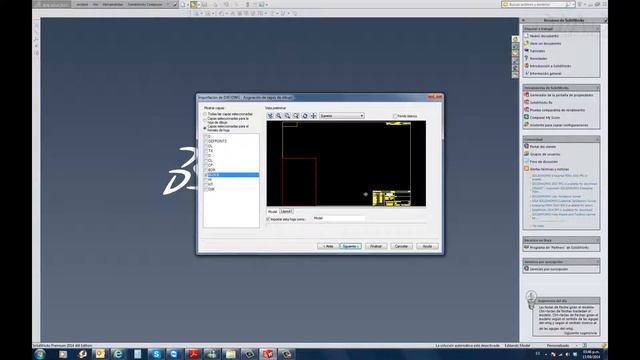Screen dimensions: 640x360
Task: Toggle the TX layer checkbox
Action: (x=206, y=151)
